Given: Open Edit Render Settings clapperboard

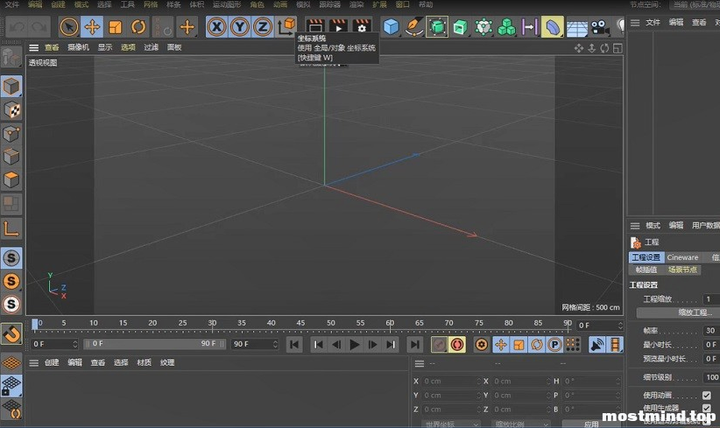Looking at the screenshot, I should click(361, 26).
